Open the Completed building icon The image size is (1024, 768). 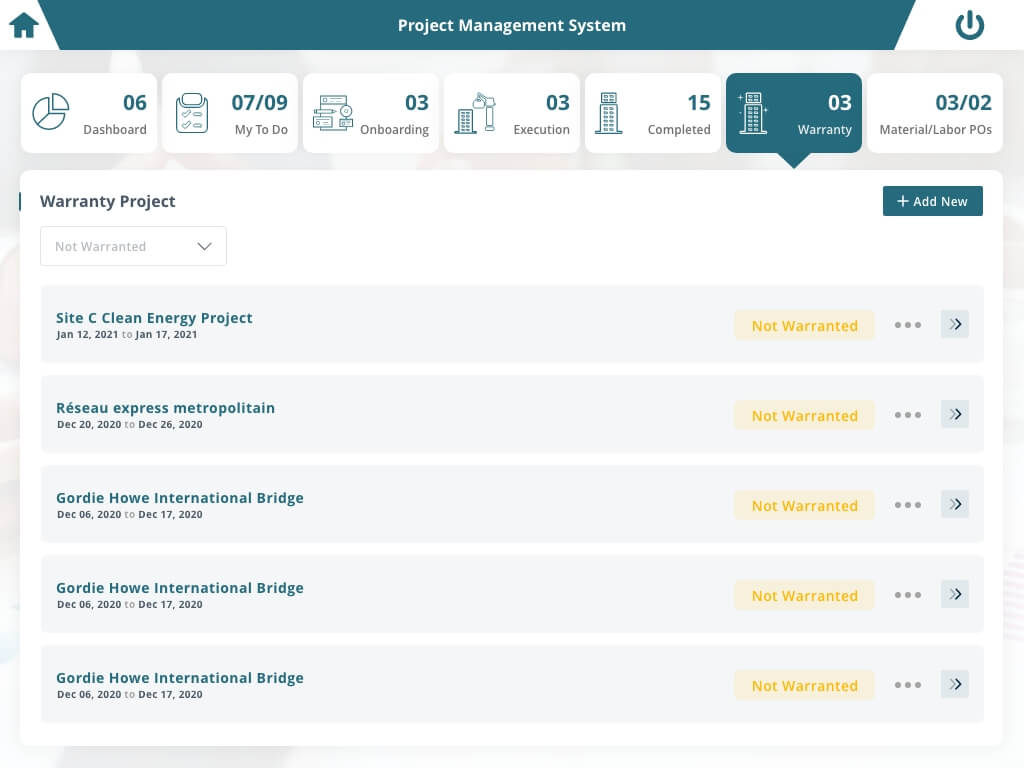[x=609, y=113]
